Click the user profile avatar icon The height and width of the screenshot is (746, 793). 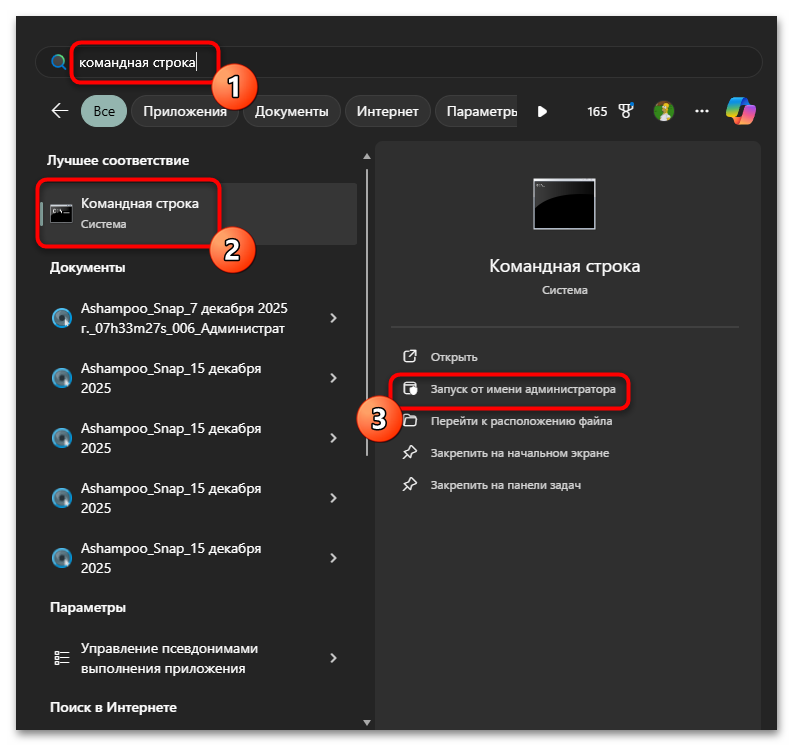pyautogui.click(x=663, y=111)
